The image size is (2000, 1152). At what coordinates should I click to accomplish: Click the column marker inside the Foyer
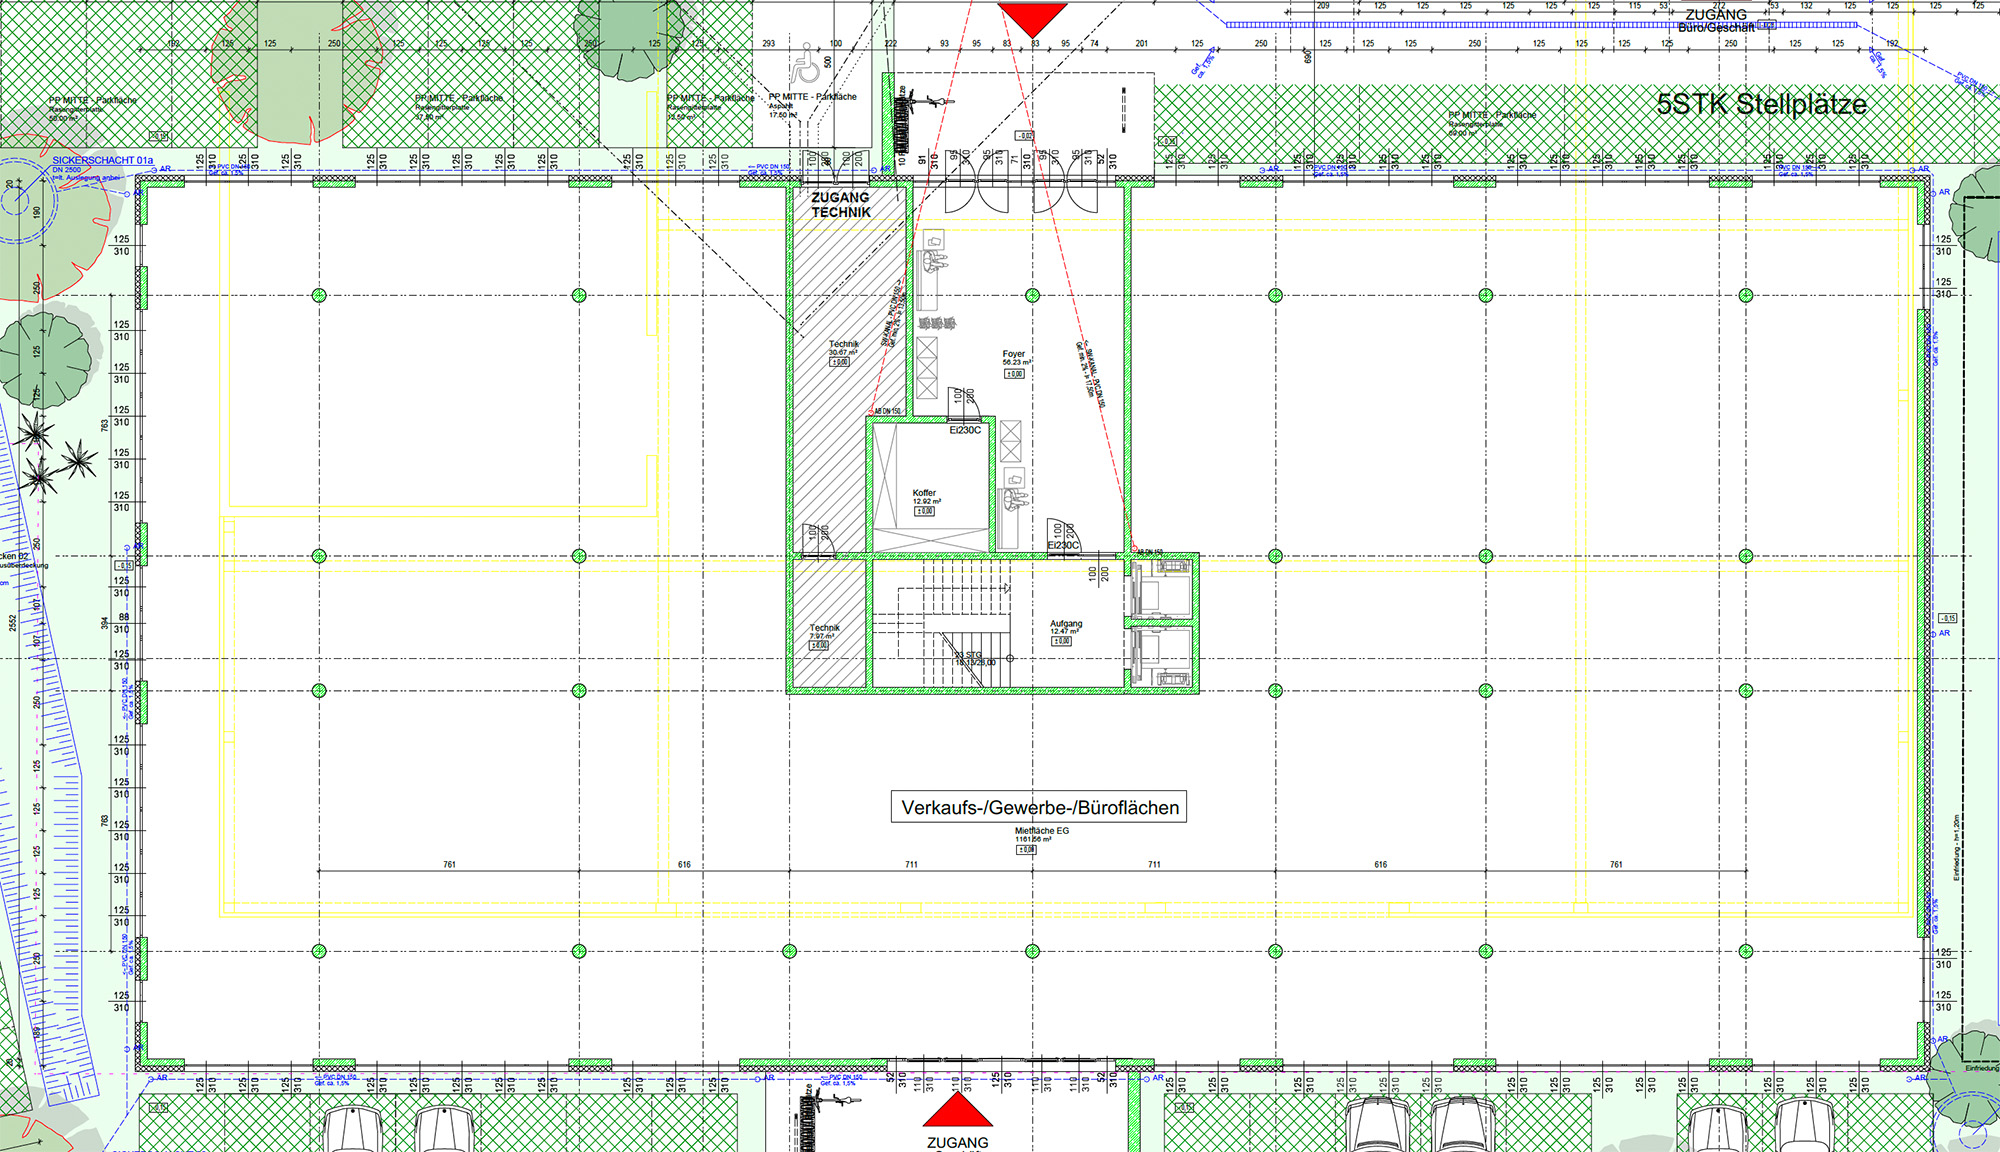click(1032, 295)
